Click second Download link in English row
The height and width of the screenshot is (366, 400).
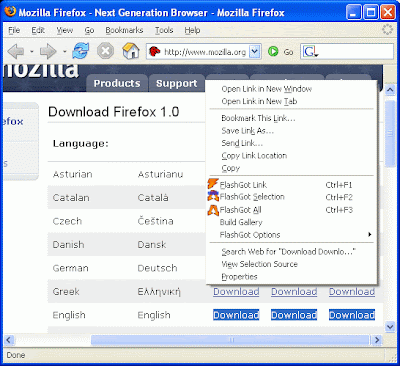point(294,315)
